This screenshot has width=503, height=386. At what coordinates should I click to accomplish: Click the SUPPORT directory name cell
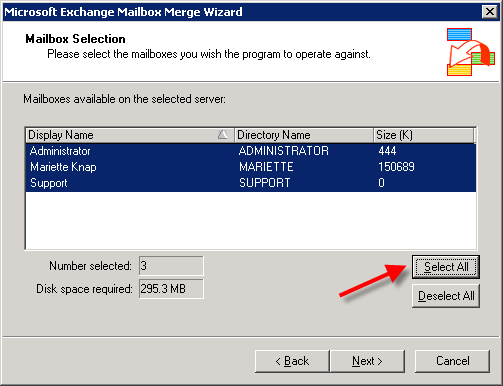265,183
